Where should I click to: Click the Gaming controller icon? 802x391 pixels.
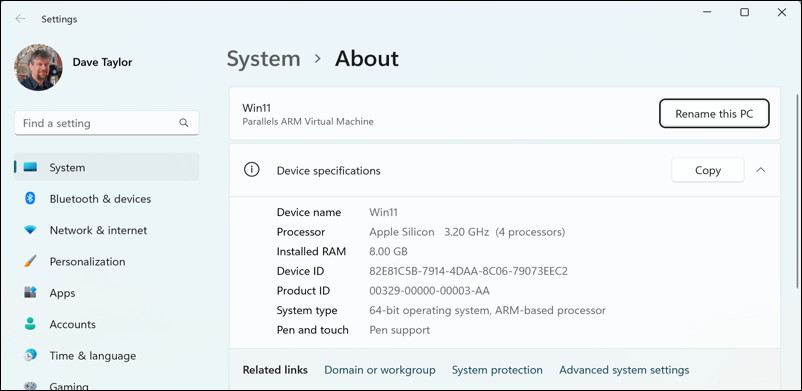[x=30, y=385]
